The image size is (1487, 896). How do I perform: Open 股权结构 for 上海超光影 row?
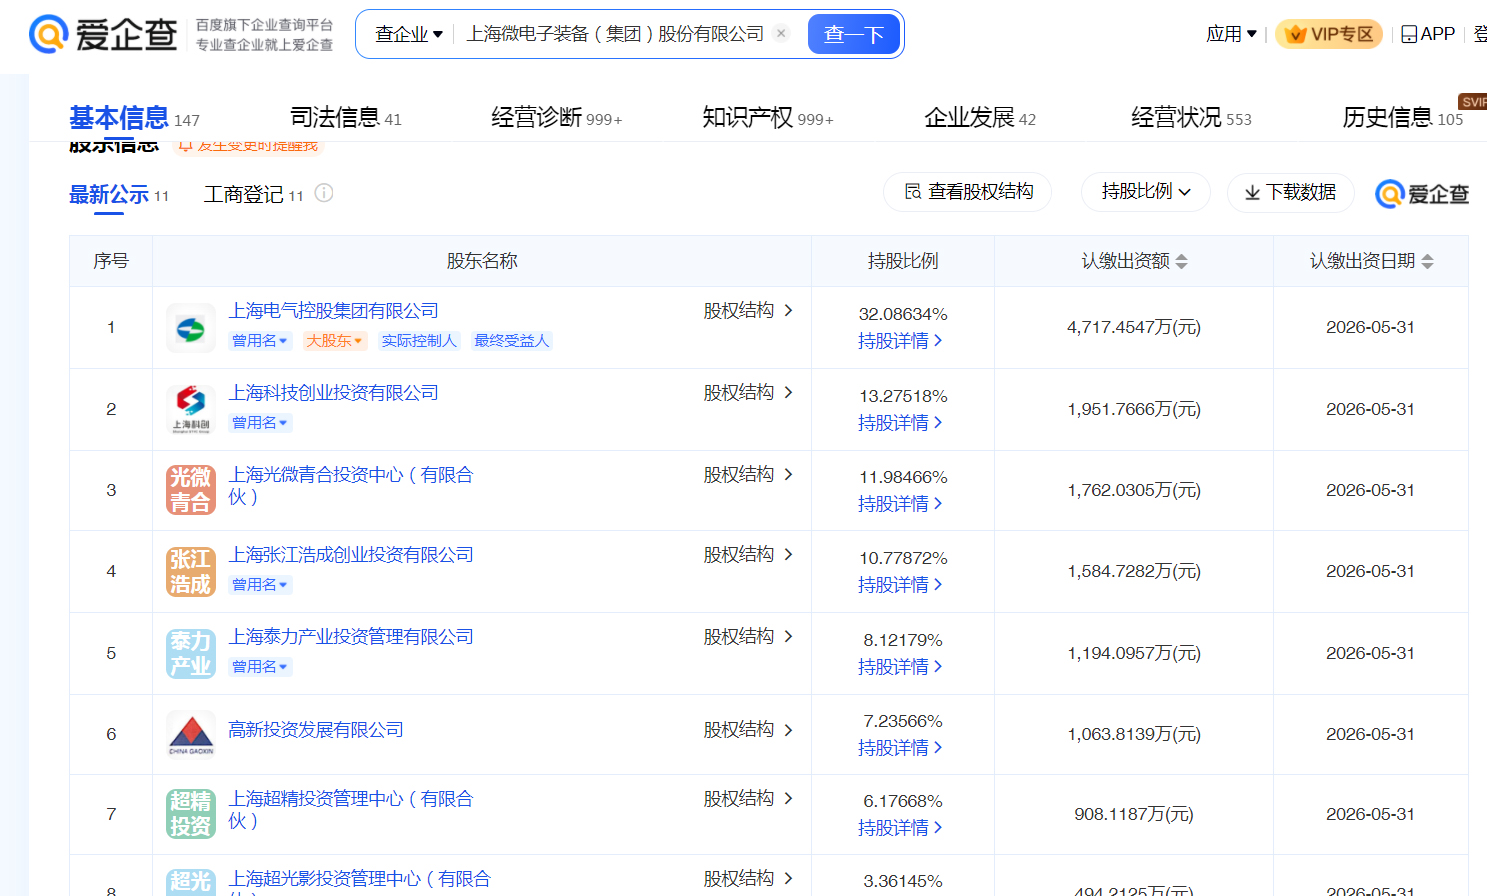click(x=748, y=879)
